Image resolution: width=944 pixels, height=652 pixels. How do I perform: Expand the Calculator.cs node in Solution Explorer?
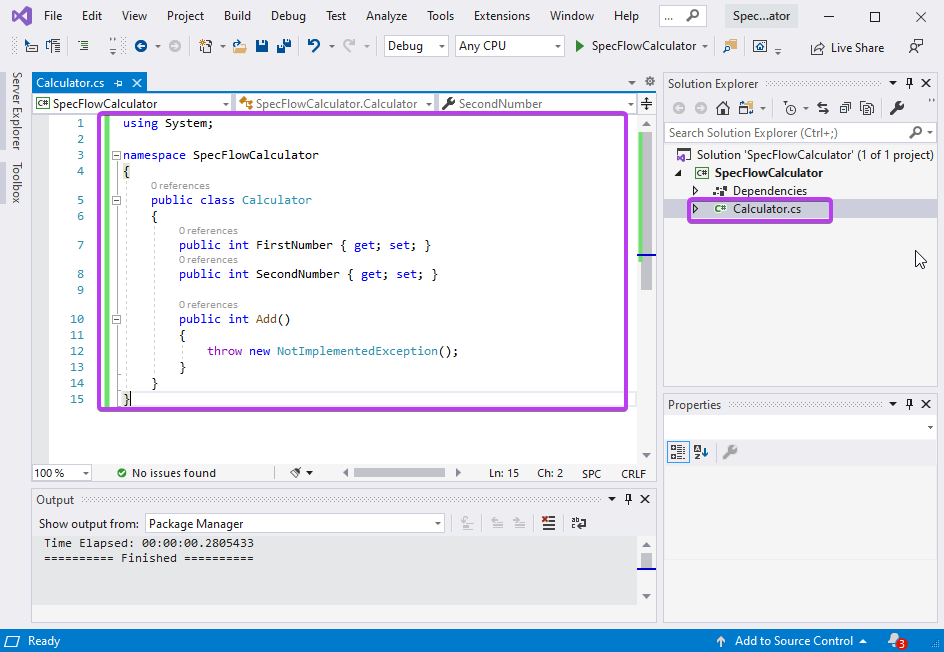coord(696,209)
